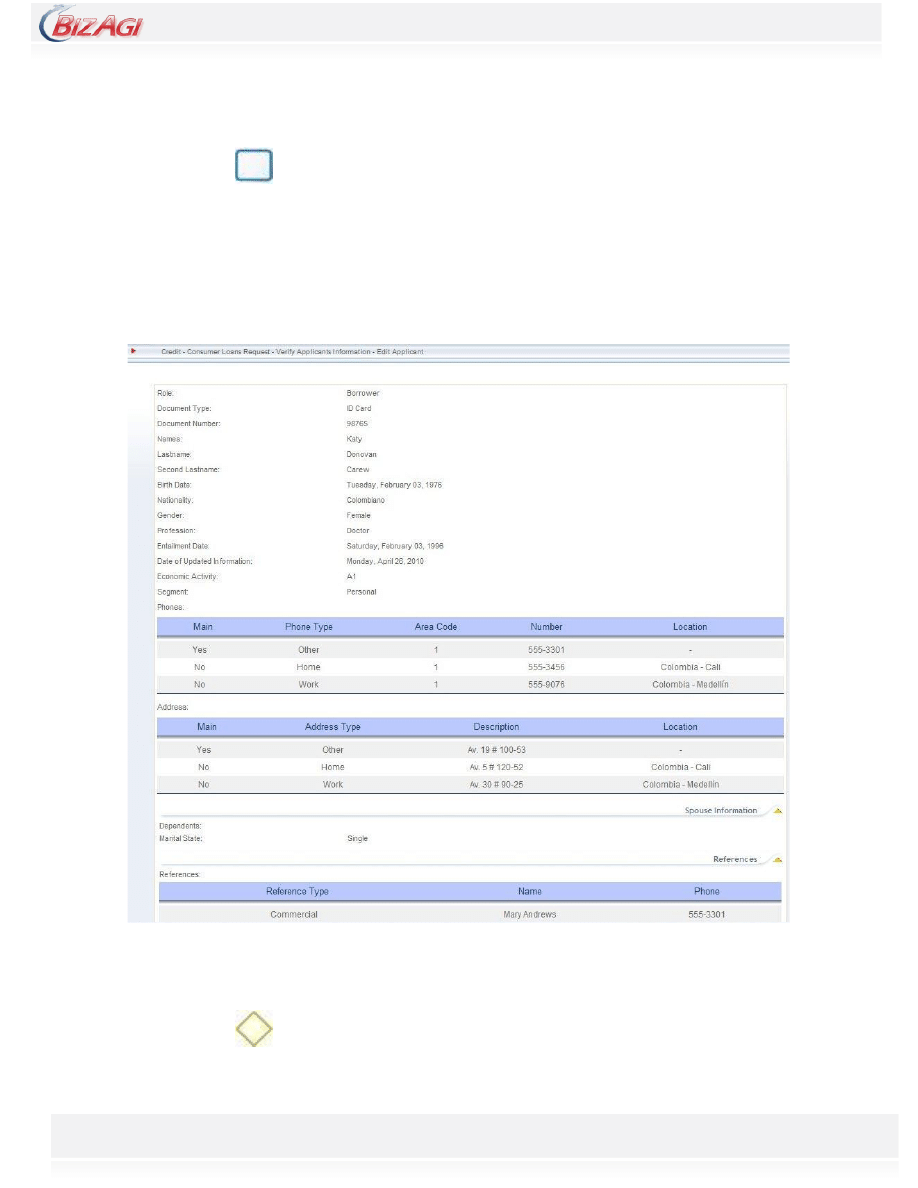Collapse the References section triangle
Screen dimensions: 918x1188
777,860
